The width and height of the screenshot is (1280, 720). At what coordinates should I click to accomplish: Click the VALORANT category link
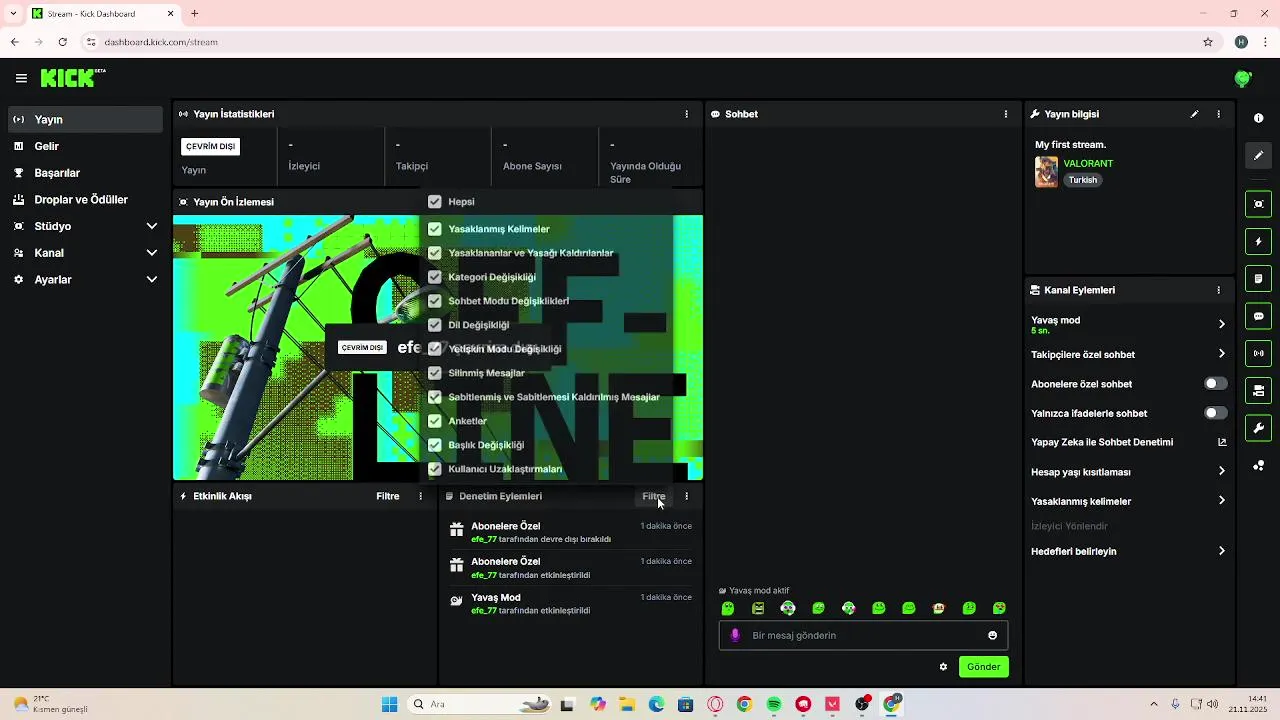[1088, 163]
